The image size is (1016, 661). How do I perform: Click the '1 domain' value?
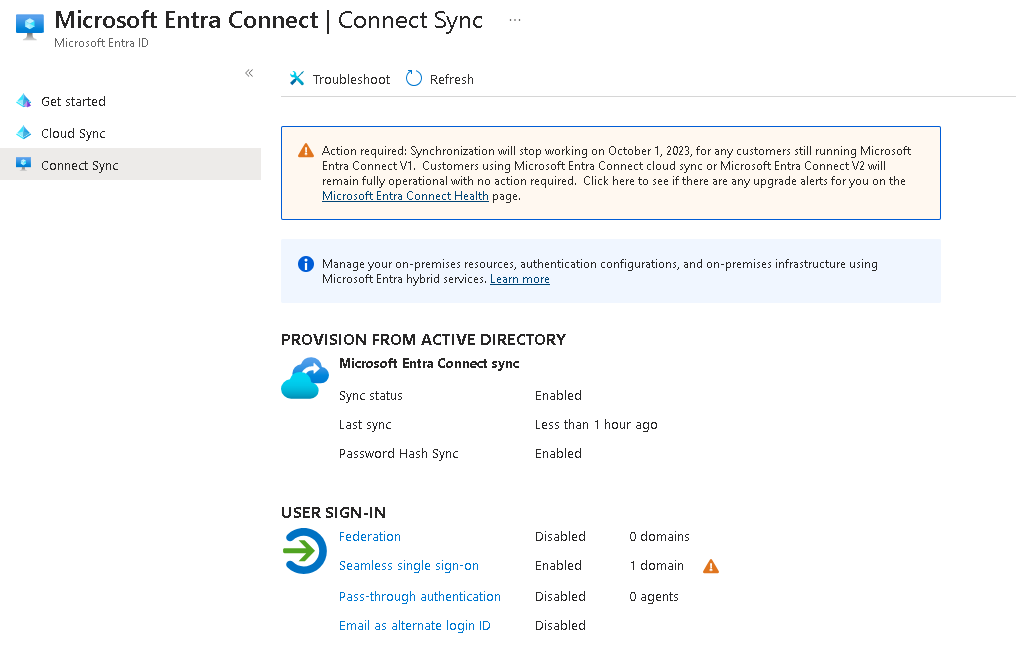click(x=656, y=566)
